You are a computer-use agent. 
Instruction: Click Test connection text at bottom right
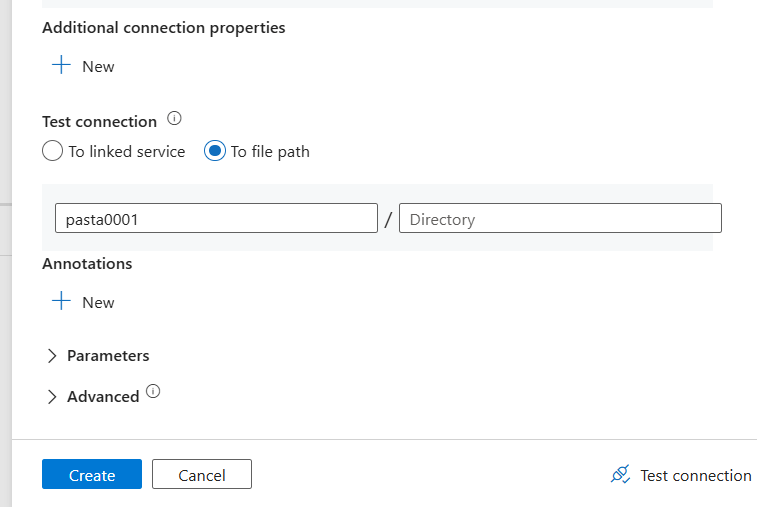click(x=695, y=476)
